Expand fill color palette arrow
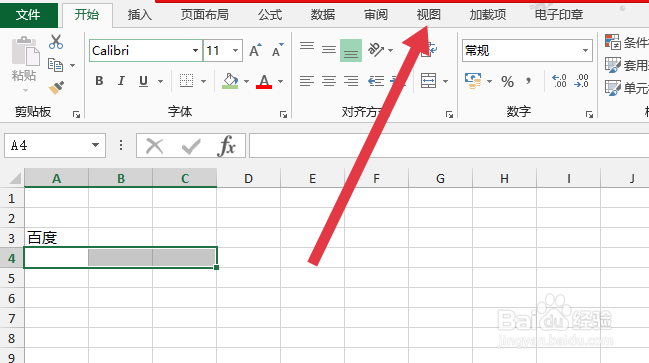Image resolution: width=649 pixels, height=363 pixels. pyautogui.click(x=246, y=81)
